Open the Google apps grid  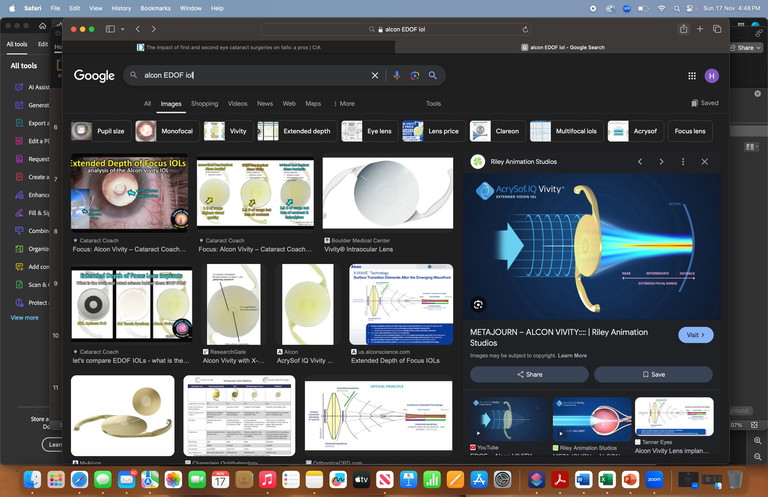pos(692,76)
